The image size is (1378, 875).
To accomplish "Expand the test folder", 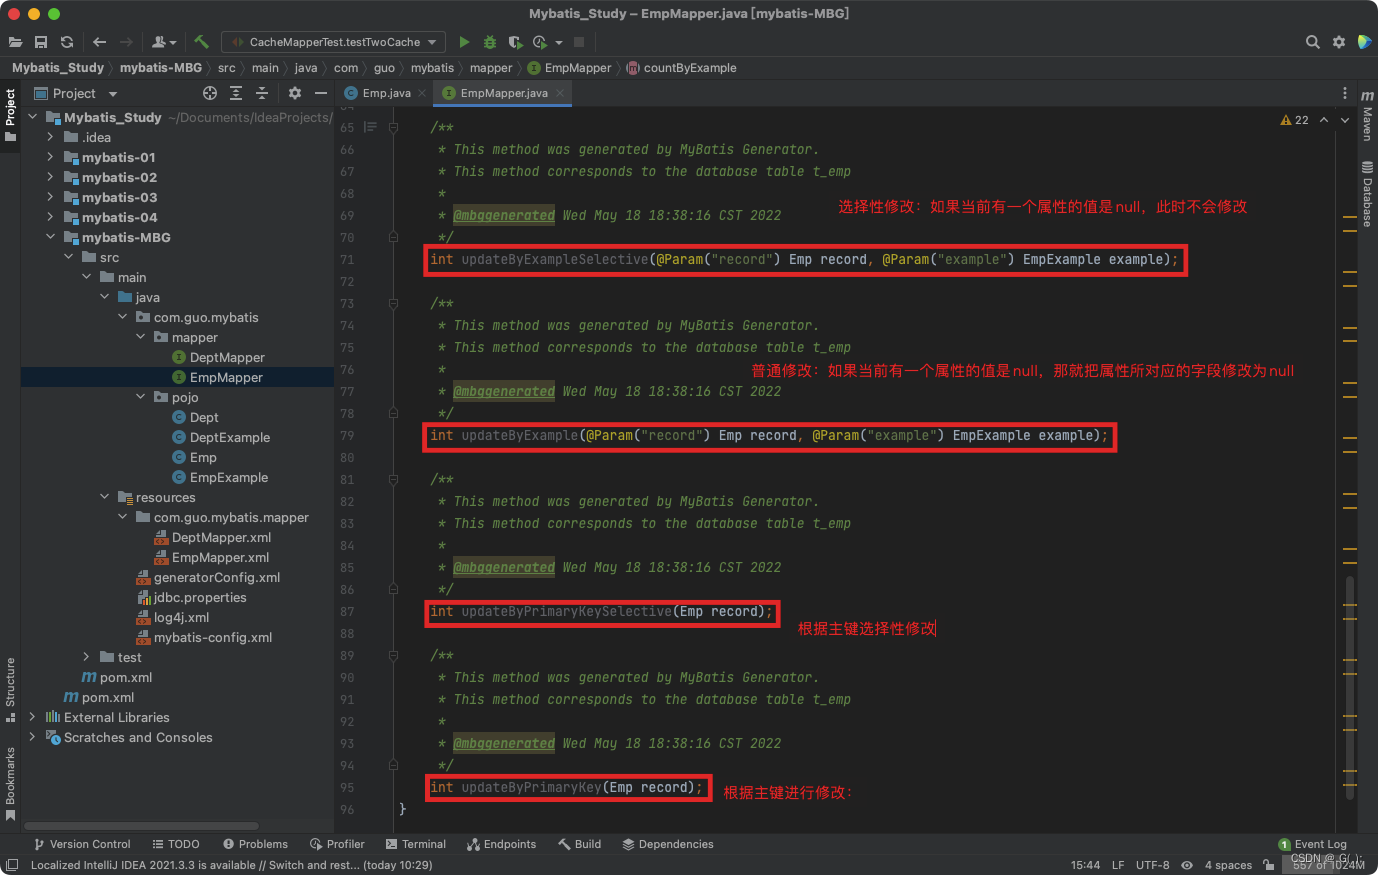I will pyautogui.click(x=86, y=657).
